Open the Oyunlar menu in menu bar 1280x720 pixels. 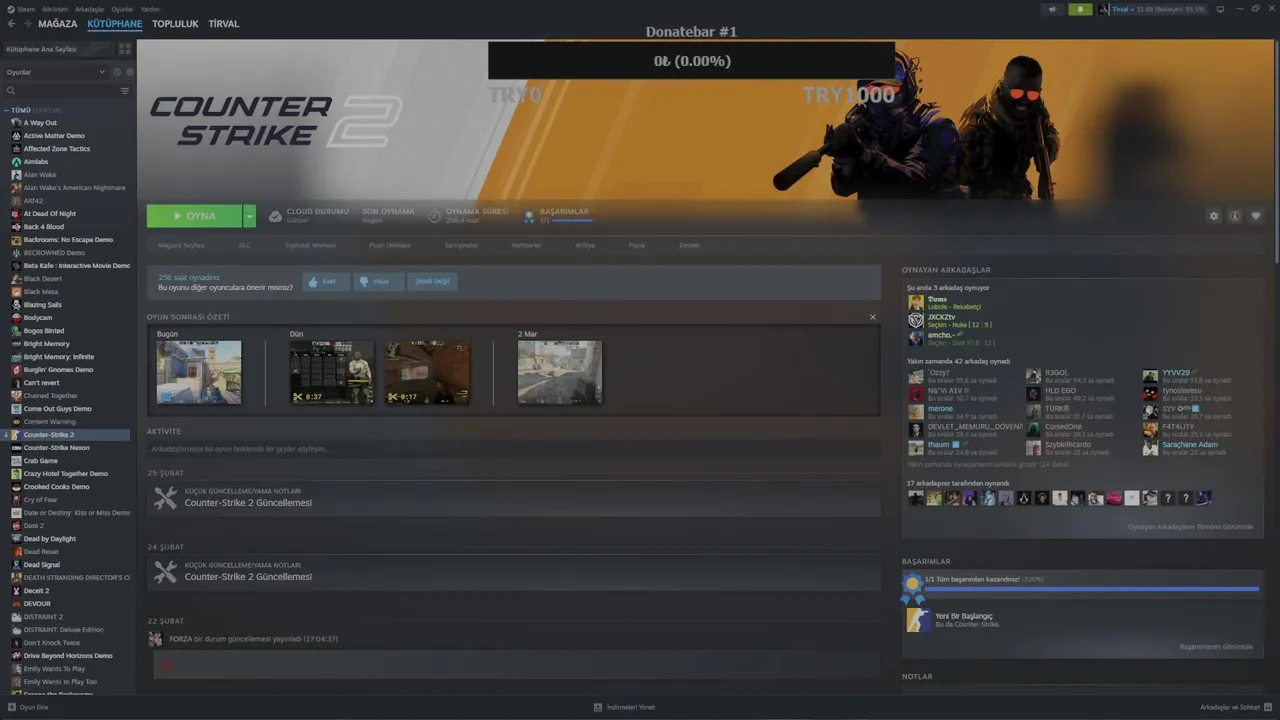122,9
